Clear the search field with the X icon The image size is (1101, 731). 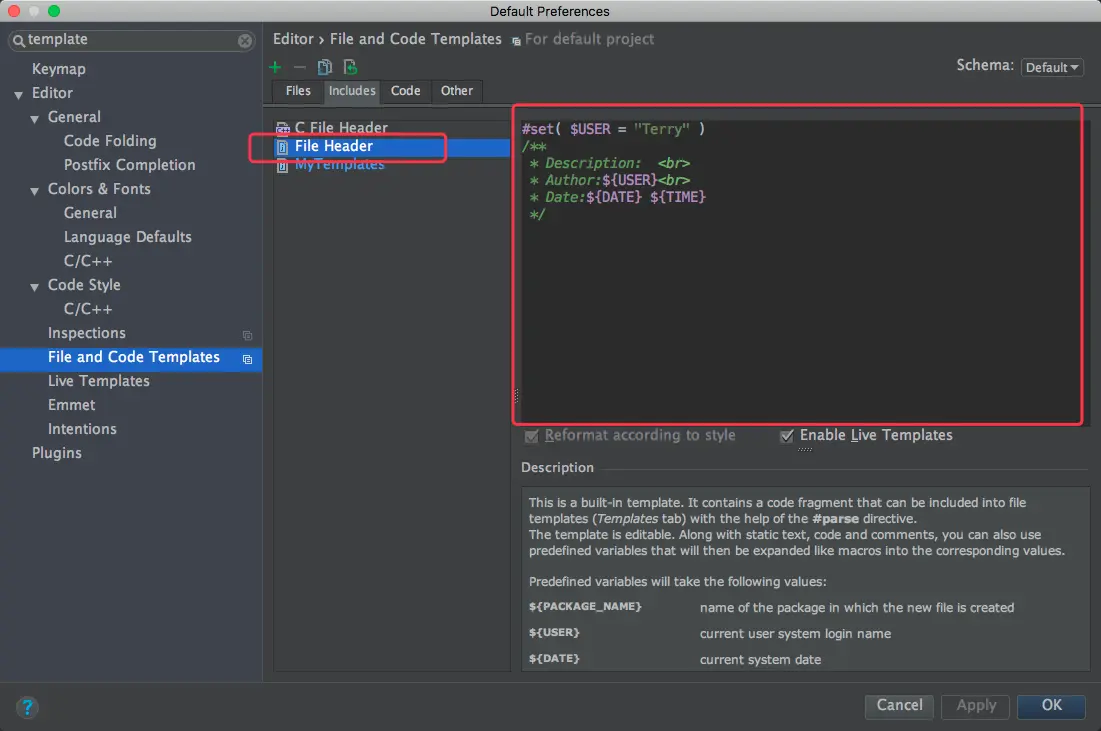point(244,41)
